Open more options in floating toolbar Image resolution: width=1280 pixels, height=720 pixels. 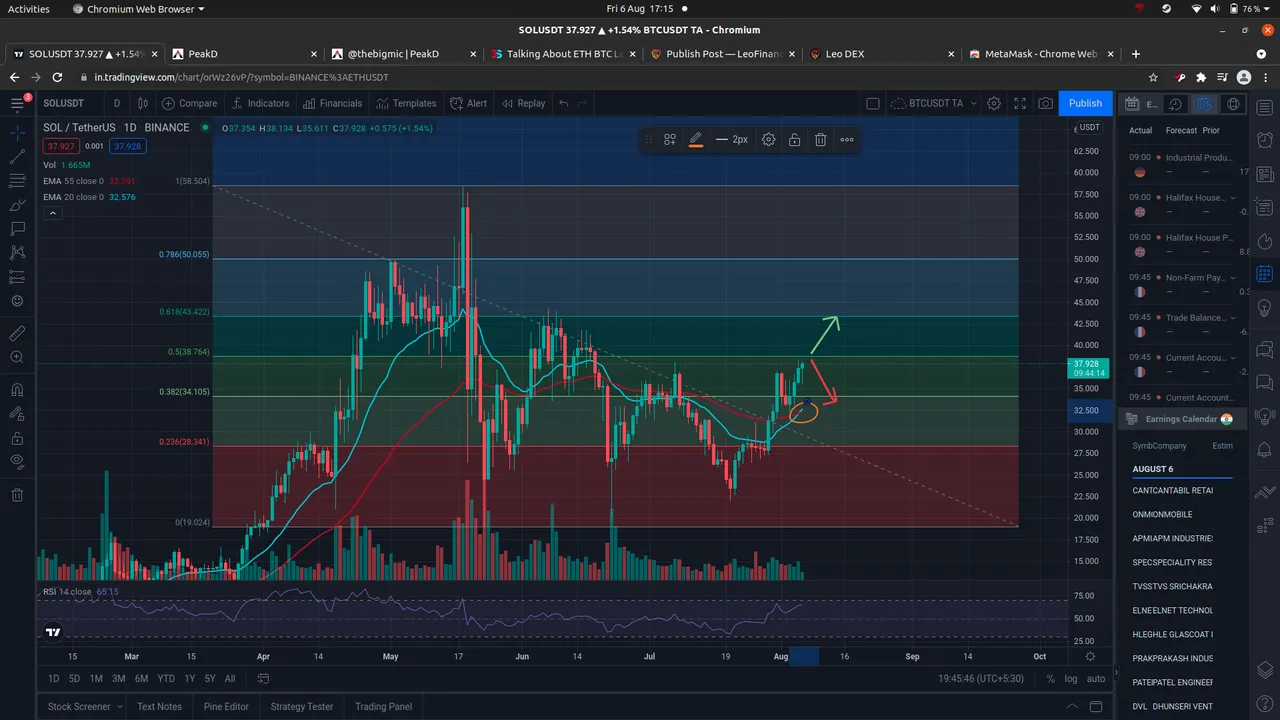click(x=847, y=140)
